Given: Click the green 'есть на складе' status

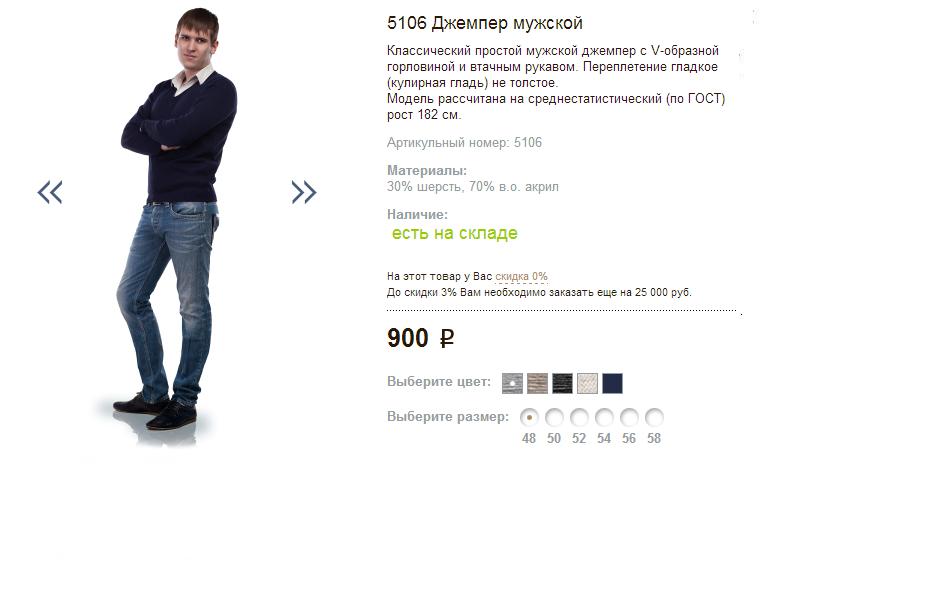Looking at the screenshot, I should [x=455, y=233].
